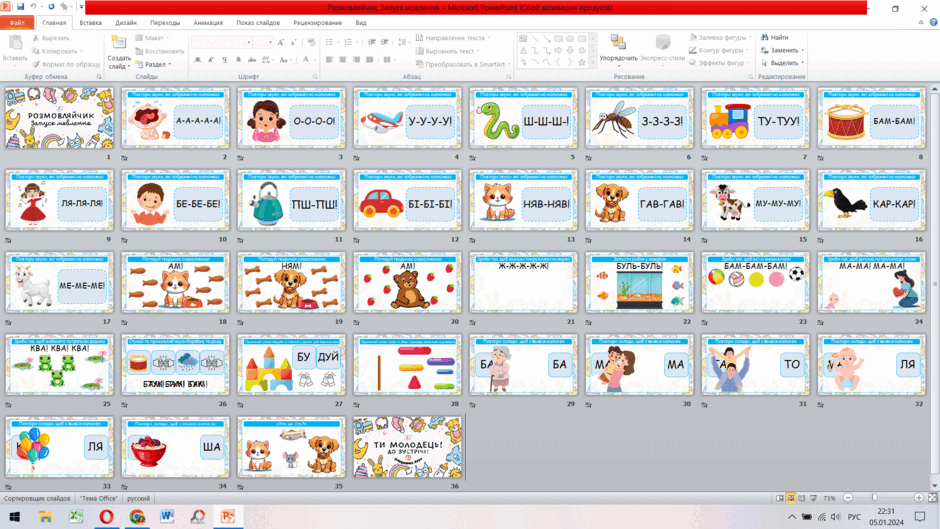Fit slide to window icon
Viewport: 940px width, 529px height.
click(x=933, y=498)
